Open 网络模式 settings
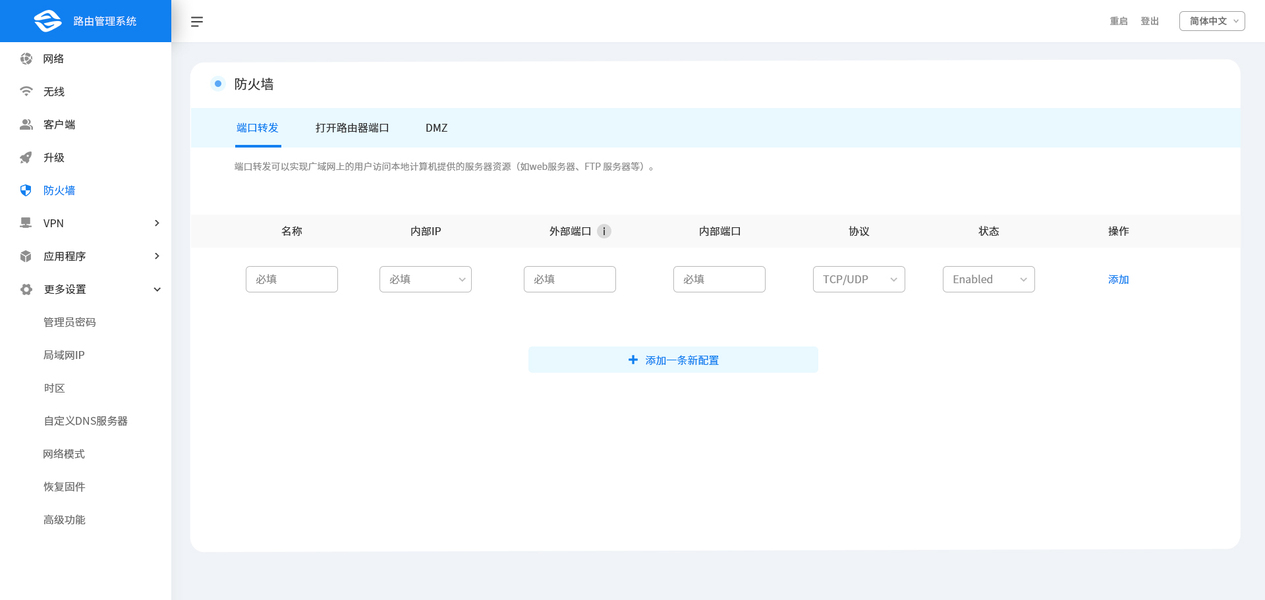Screen dimensions: 1265x600 [64, 454]
